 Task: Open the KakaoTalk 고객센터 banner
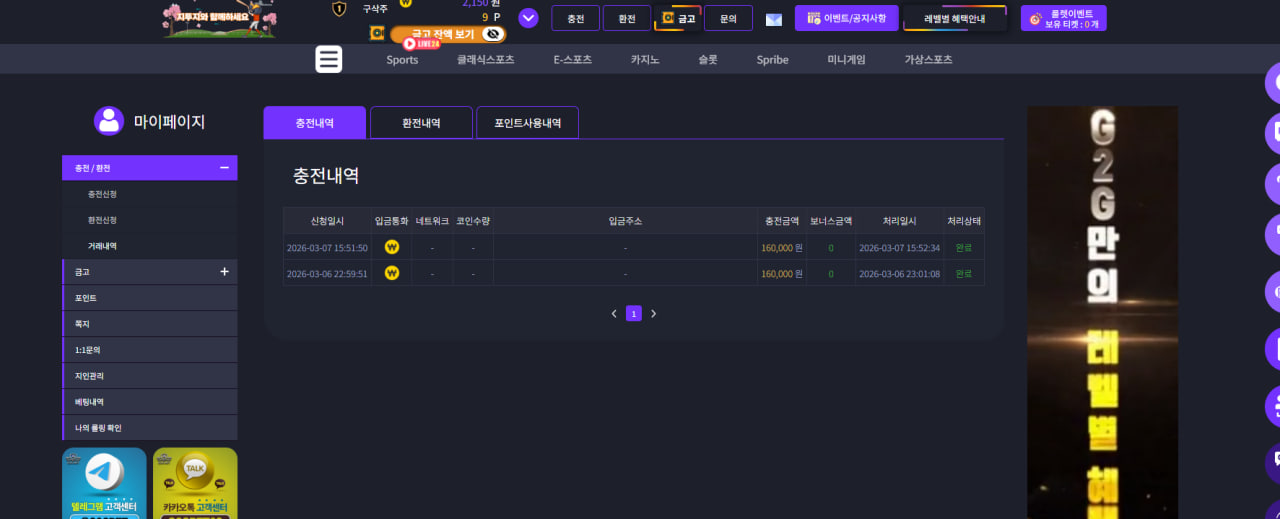pyautogui.click(x=195, y=483)
